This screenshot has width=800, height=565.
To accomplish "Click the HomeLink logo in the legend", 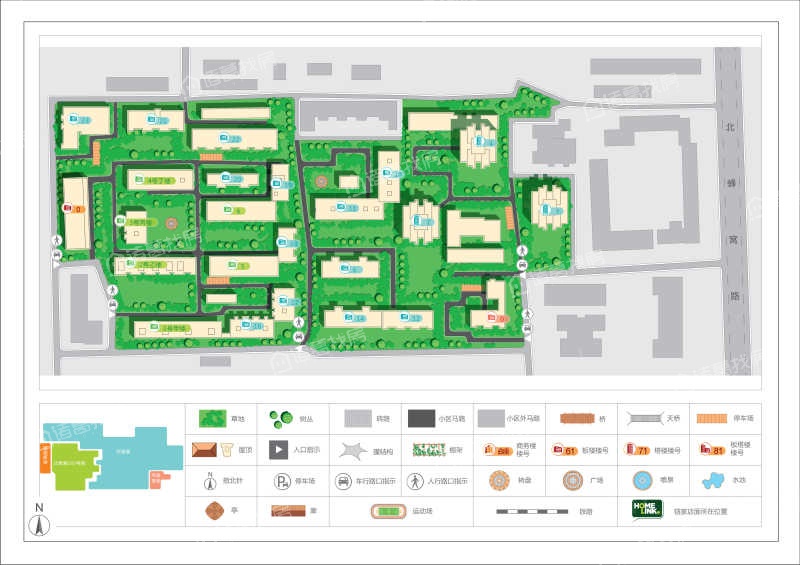I will pyautogui.click(x=647, y=509).
